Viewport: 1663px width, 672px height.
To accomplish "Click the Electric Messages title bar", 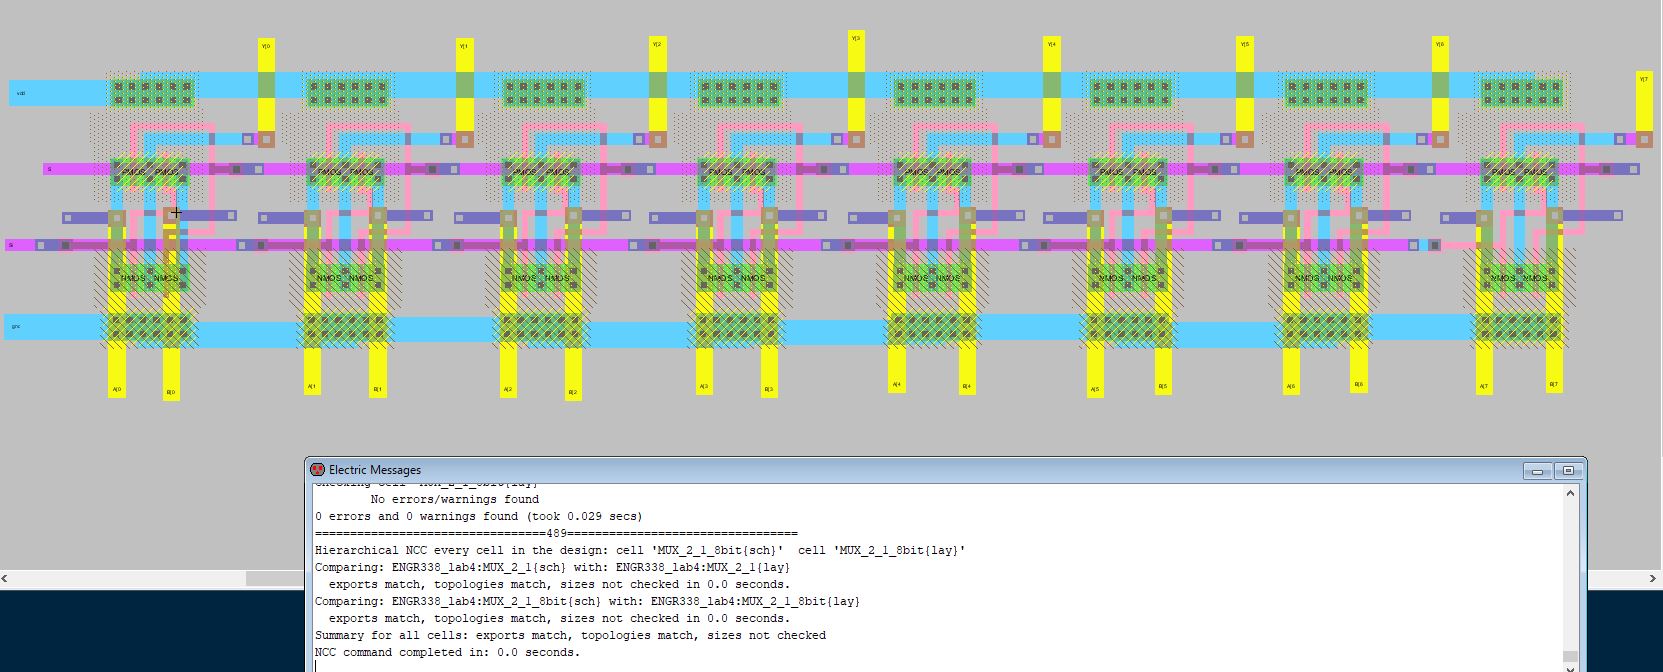I will (900, 470).
